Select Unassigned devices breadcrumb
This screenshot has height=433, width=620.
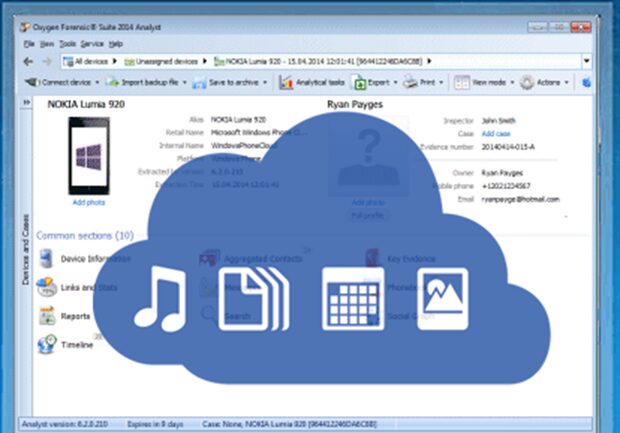(161, 61)
